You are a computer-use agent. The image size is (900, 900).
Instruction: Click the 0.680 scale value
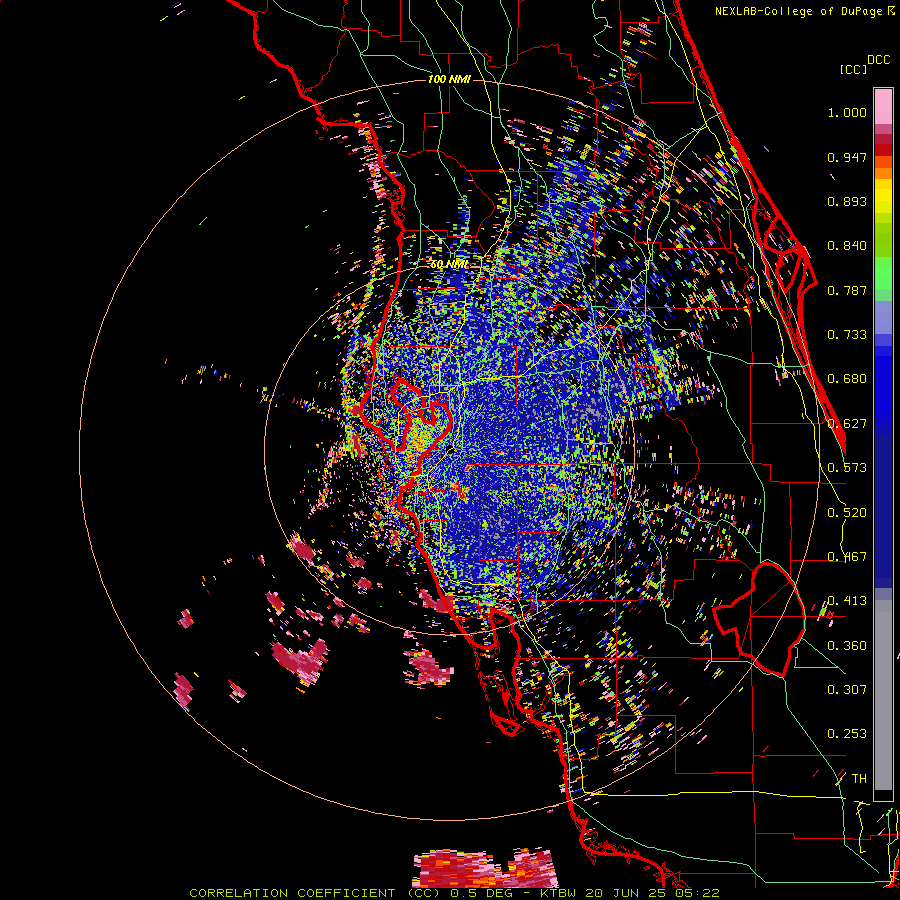coord(847,379)
